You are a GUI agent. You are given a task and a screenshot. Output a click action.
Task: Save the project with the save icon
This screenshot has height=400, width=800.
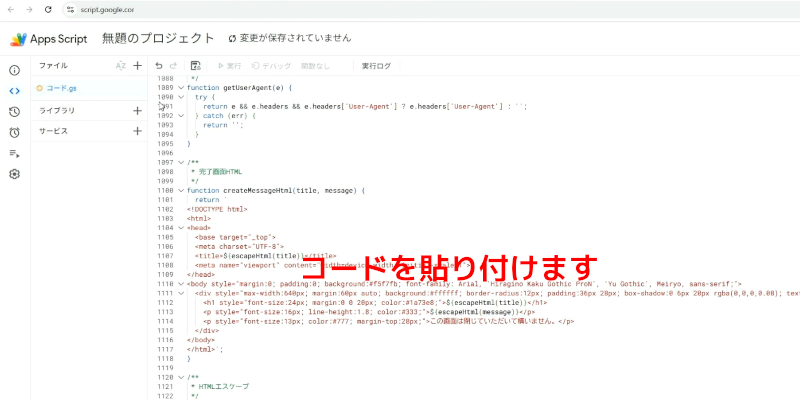point(195,66)
